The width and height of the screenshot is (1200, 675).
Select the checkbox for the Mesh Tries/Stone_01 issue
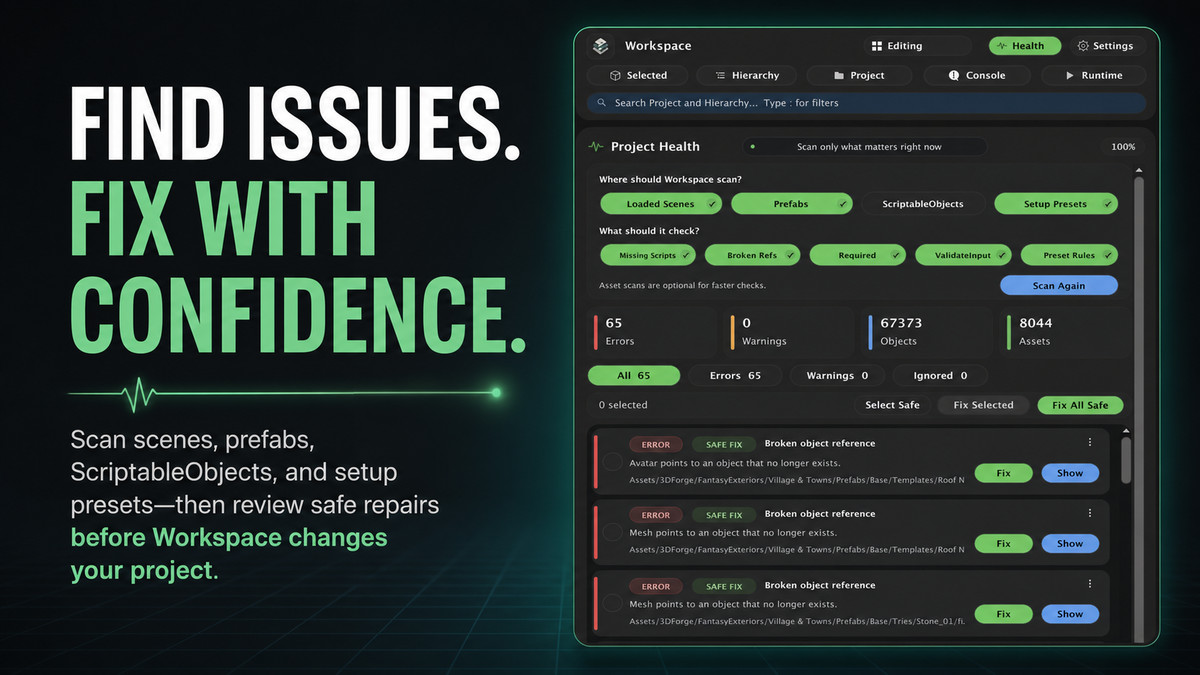pos(612,603)
